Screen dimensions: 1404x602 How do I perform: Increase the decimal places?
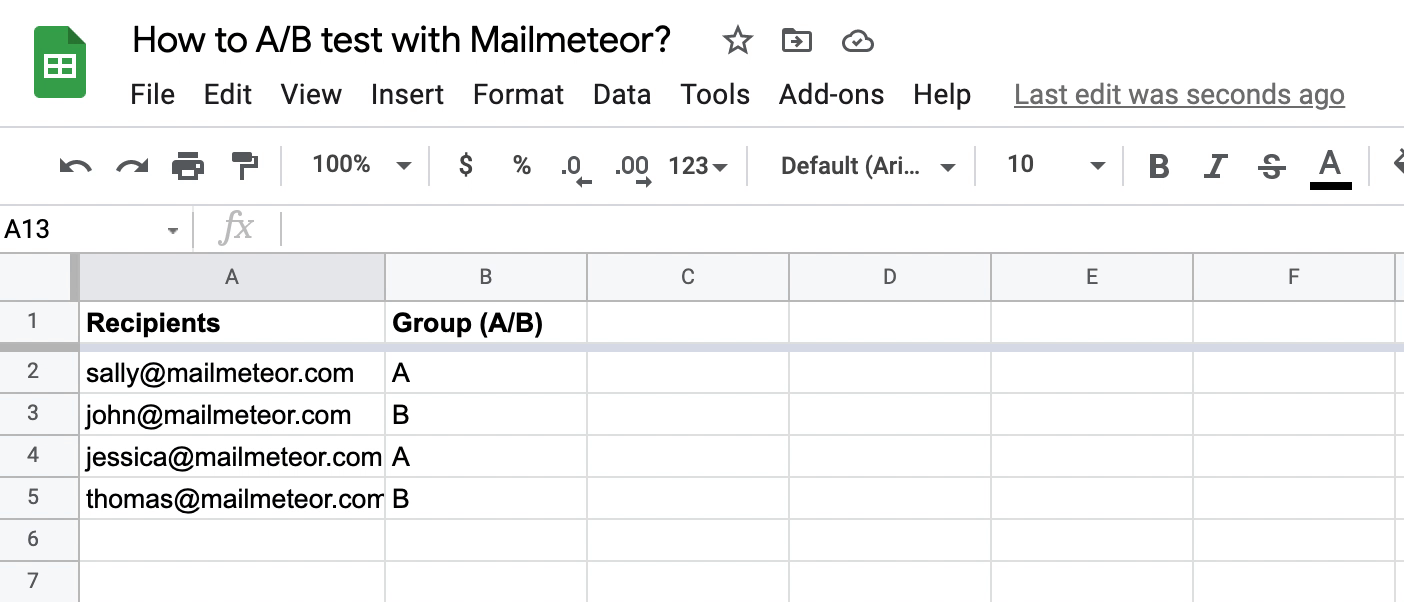[x=633, y=167]
